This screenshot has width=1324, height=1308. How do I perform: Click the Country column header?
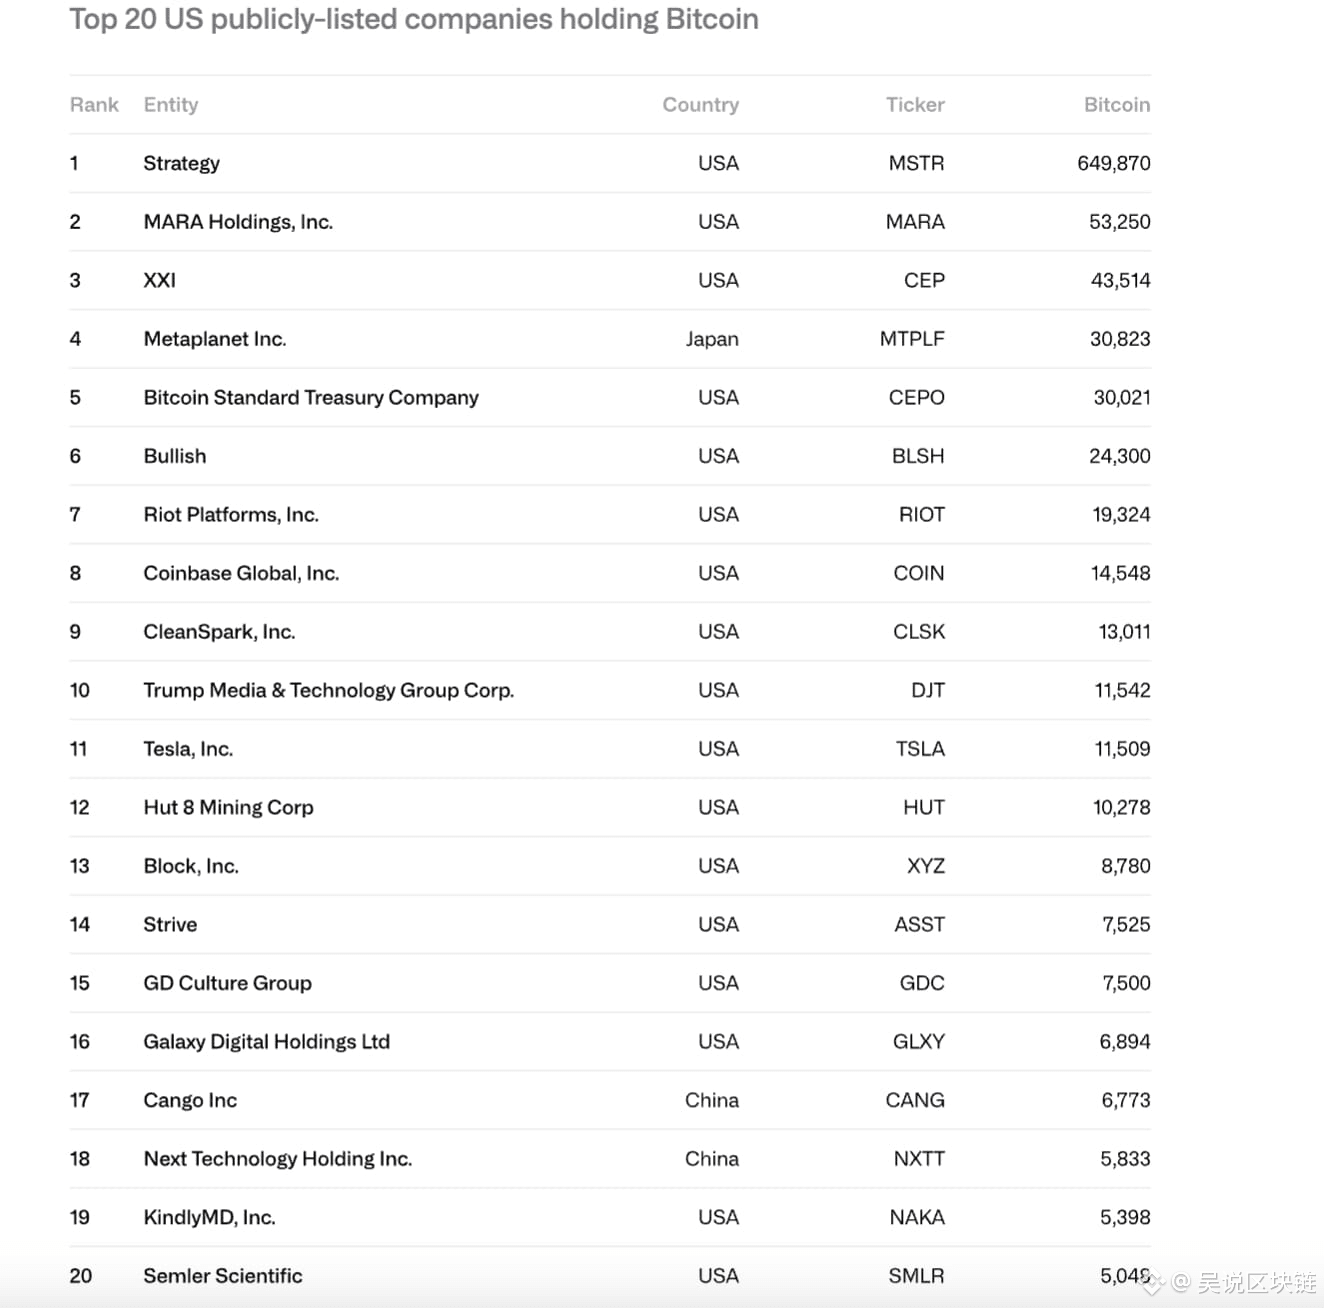700,105
